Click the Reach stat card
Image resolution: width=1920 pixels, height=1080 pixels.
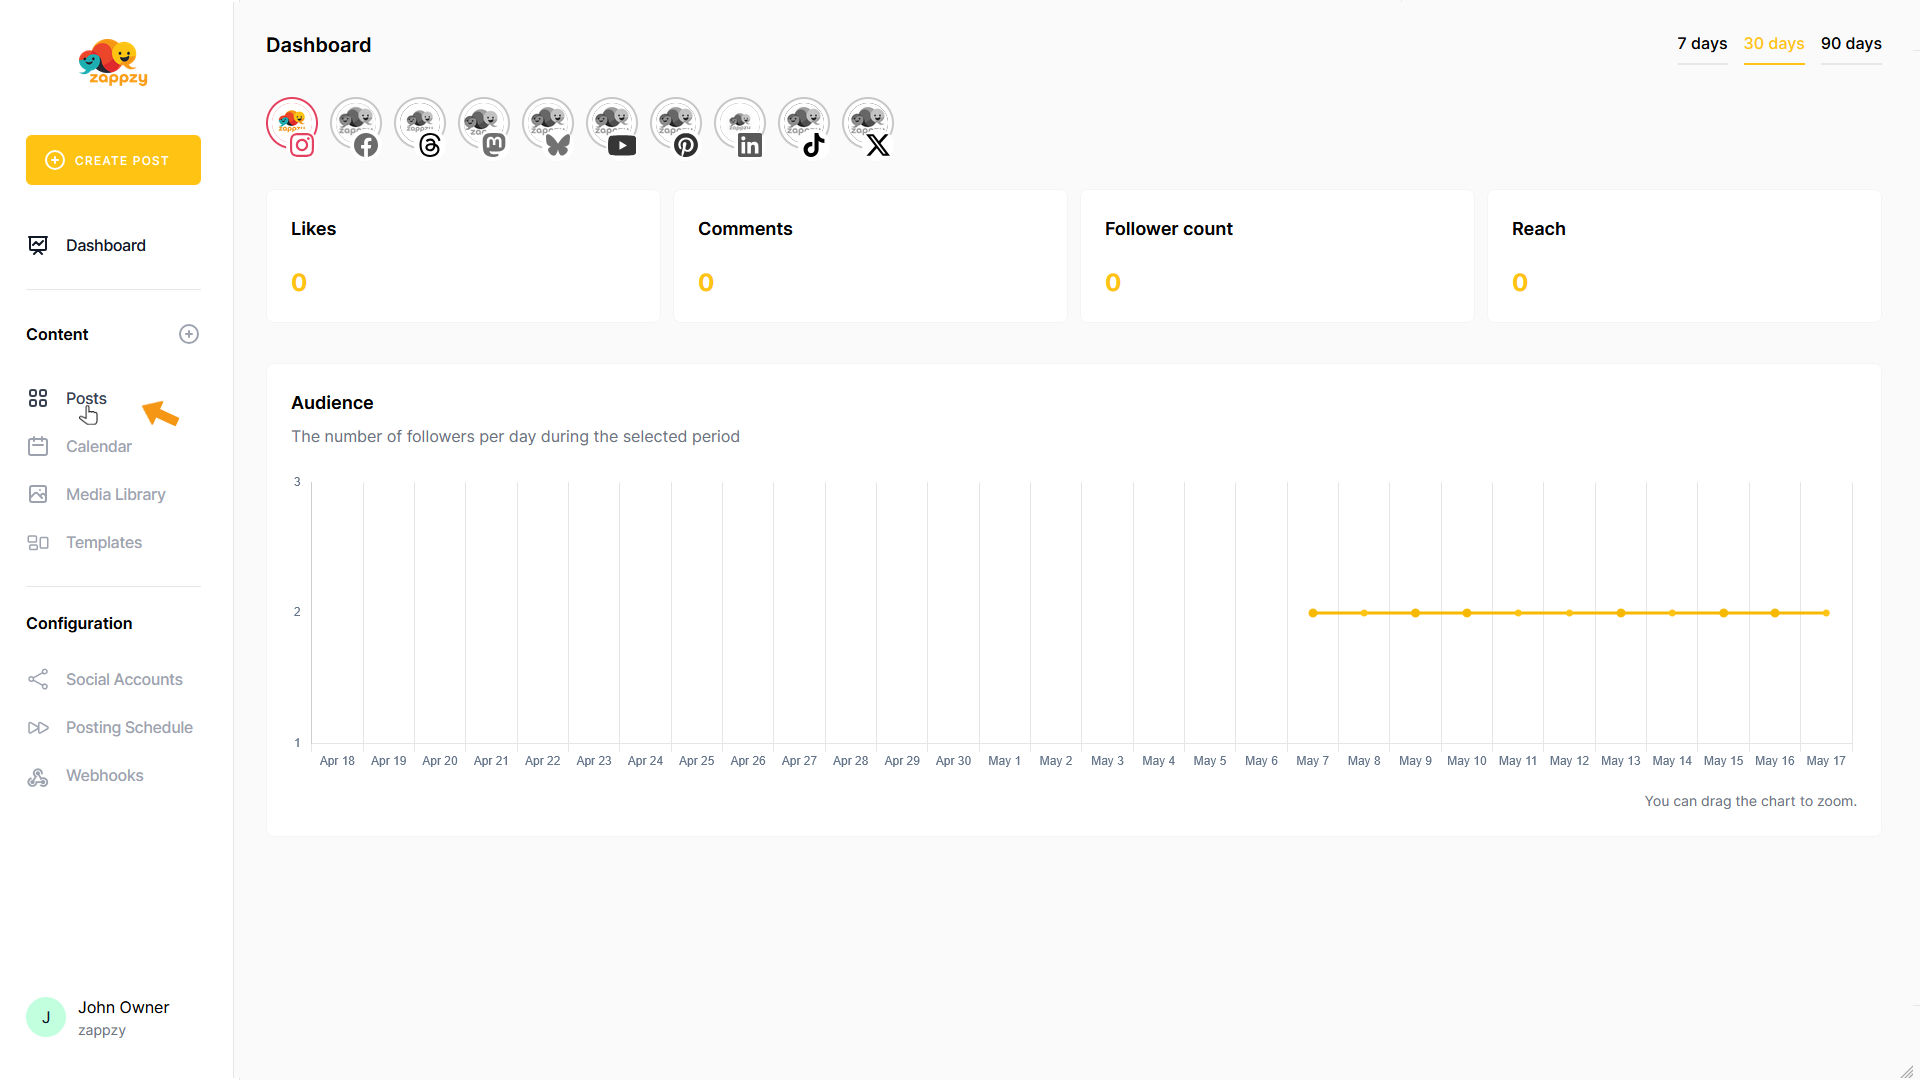pyautogui.click(x=1684, y=256)
